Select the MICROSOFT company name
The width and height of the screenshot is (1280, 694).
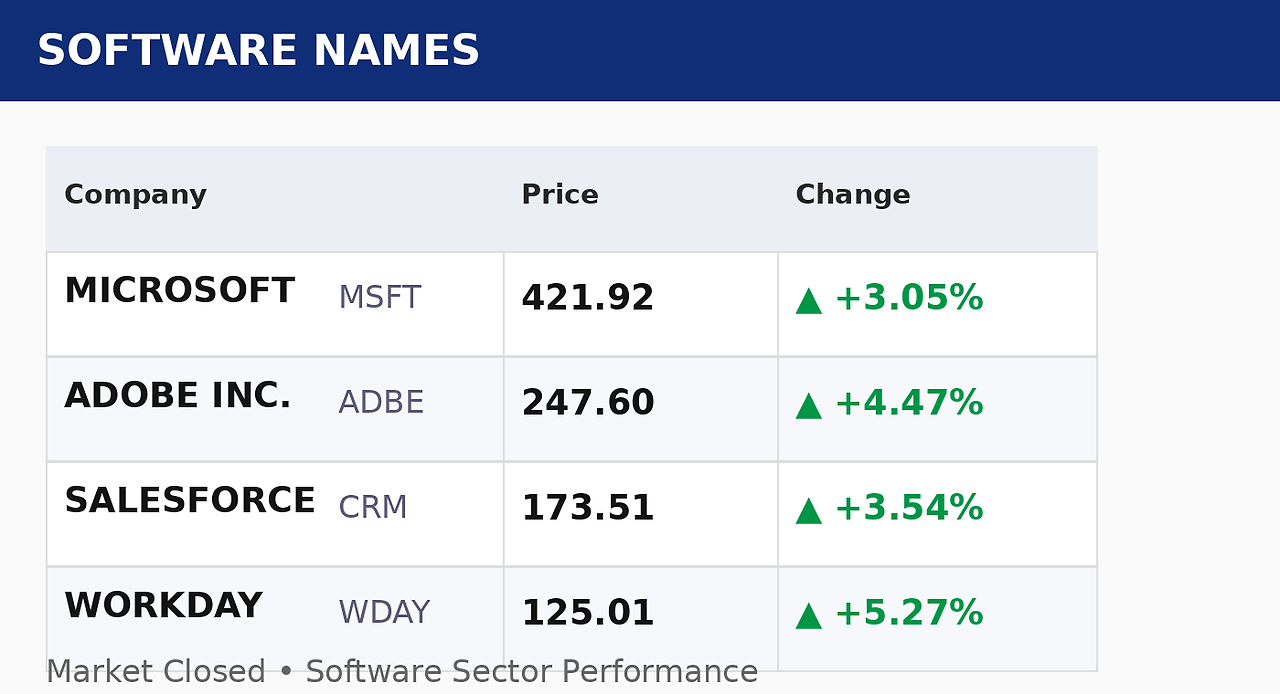pos(179,291)
